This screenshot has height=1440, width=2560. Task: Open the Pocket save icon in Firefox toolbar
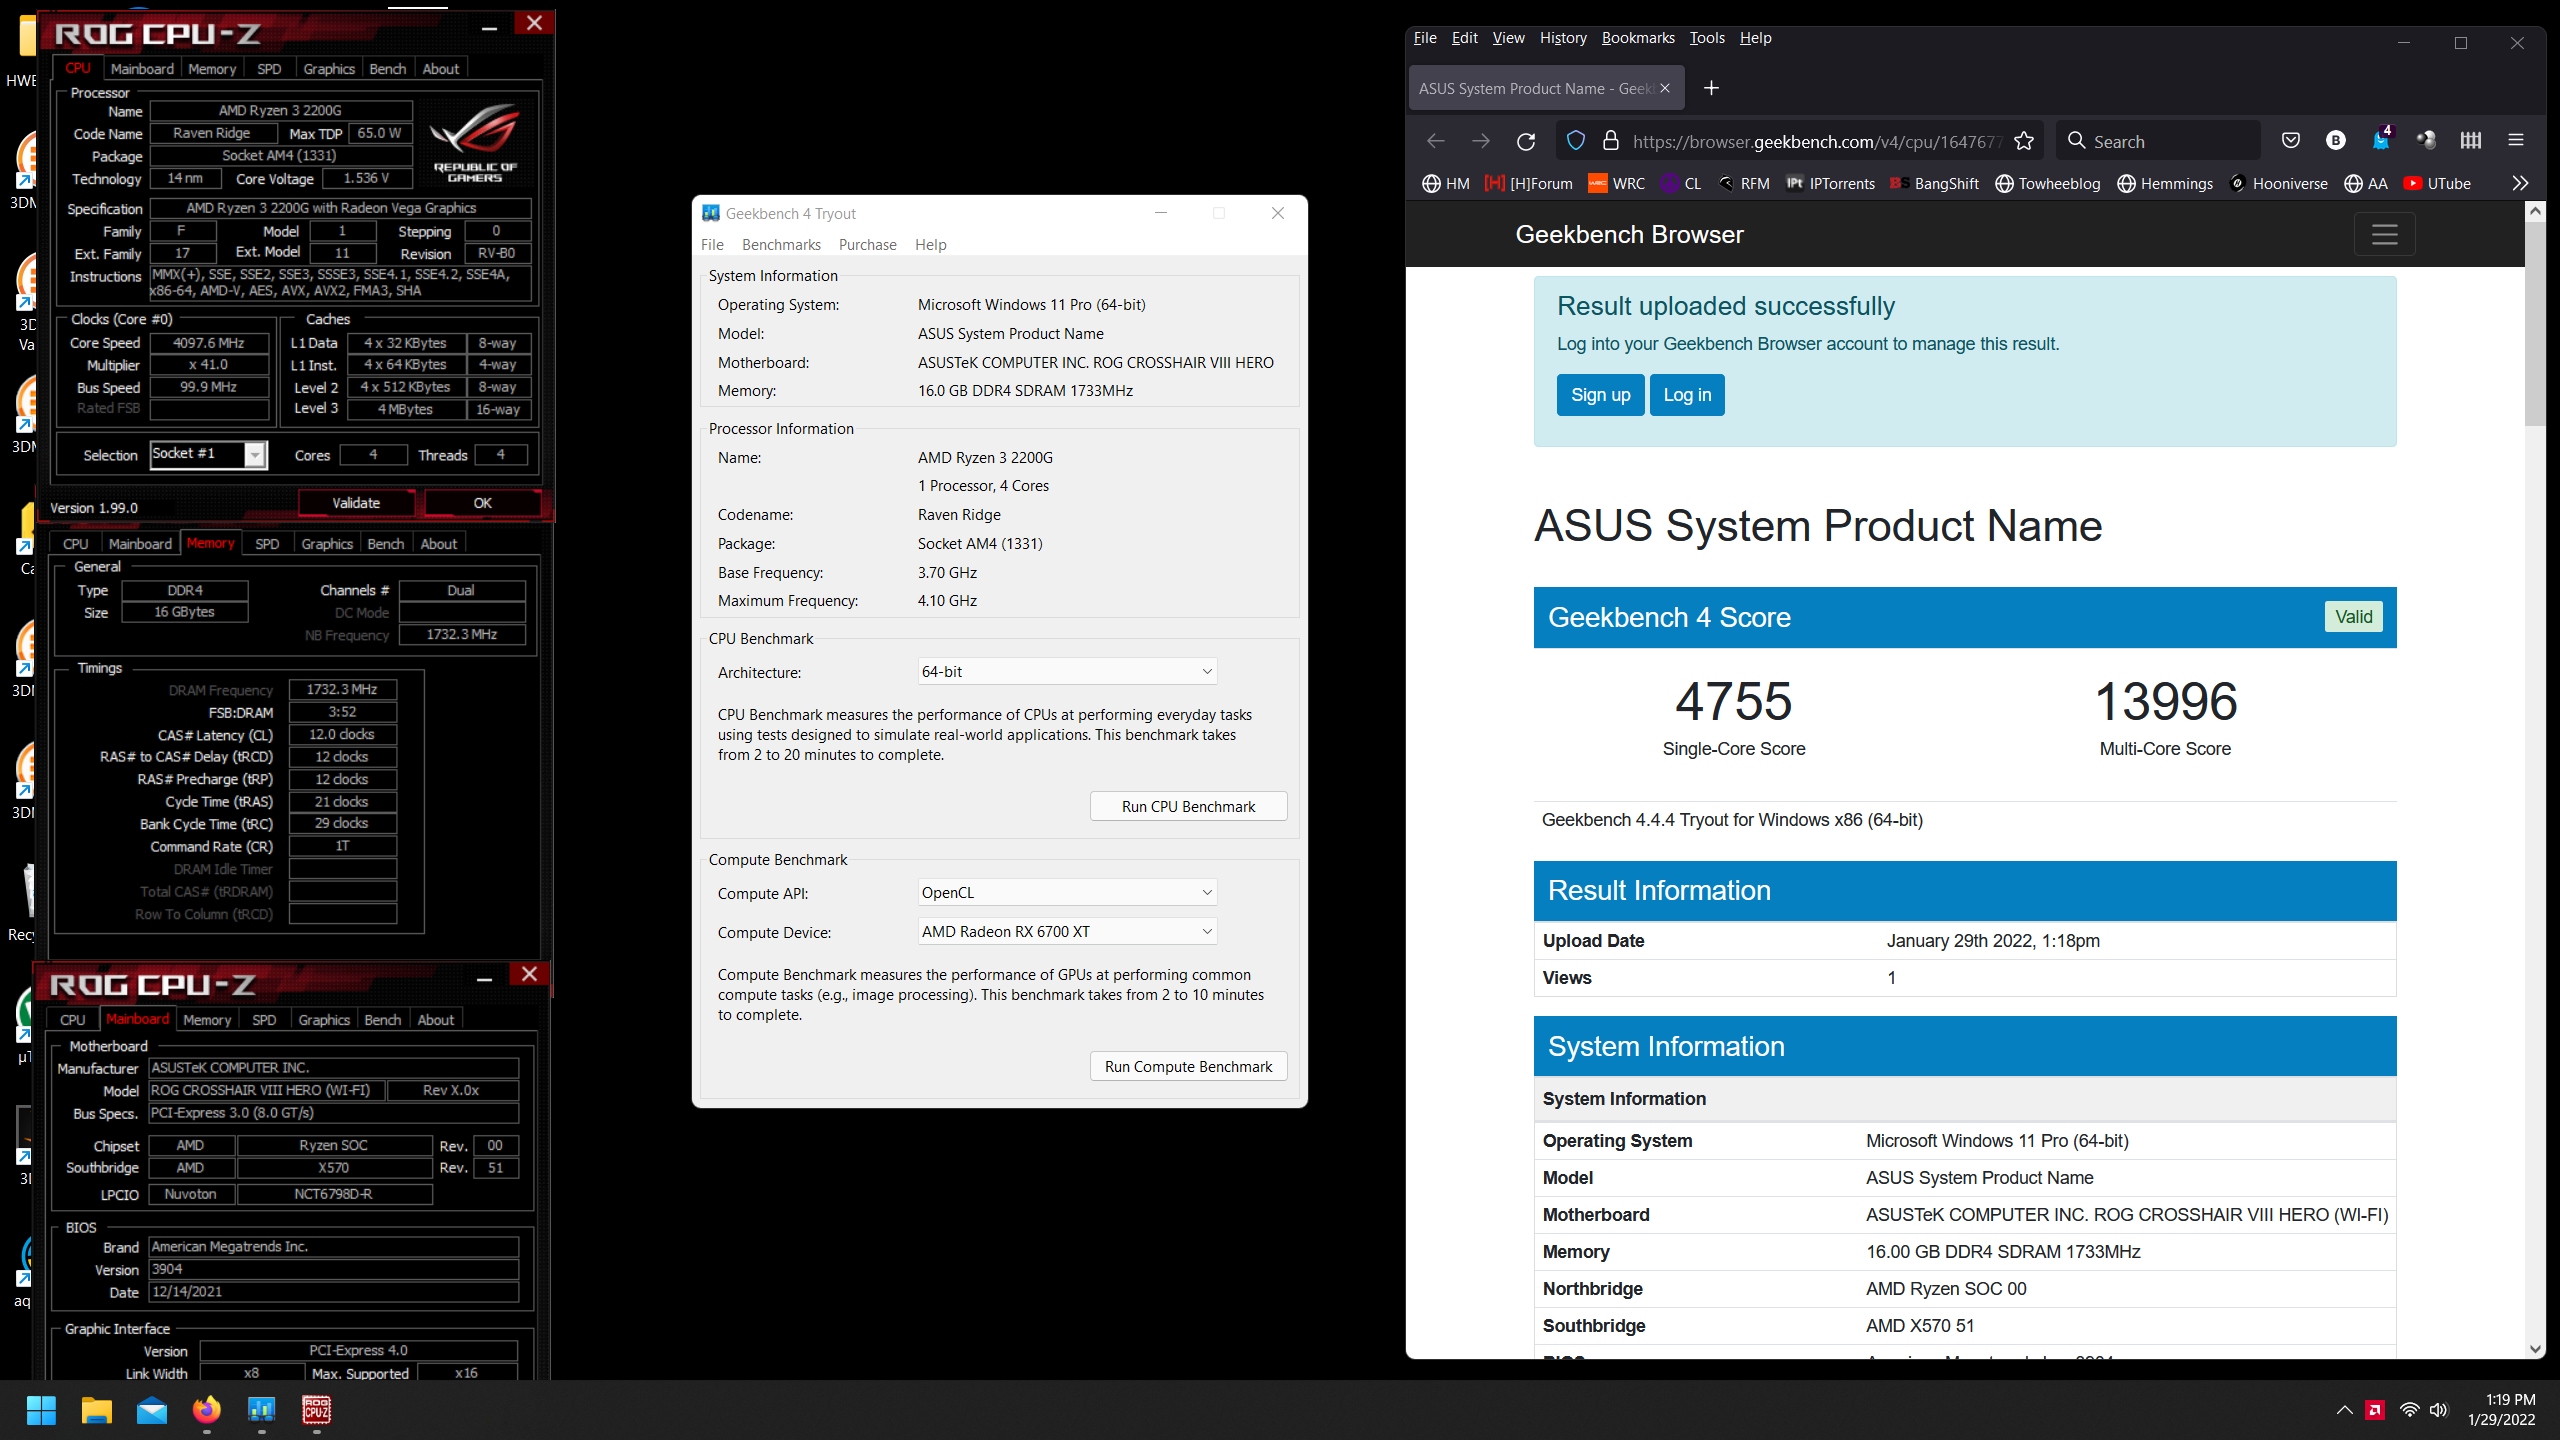click(2291, 141)
